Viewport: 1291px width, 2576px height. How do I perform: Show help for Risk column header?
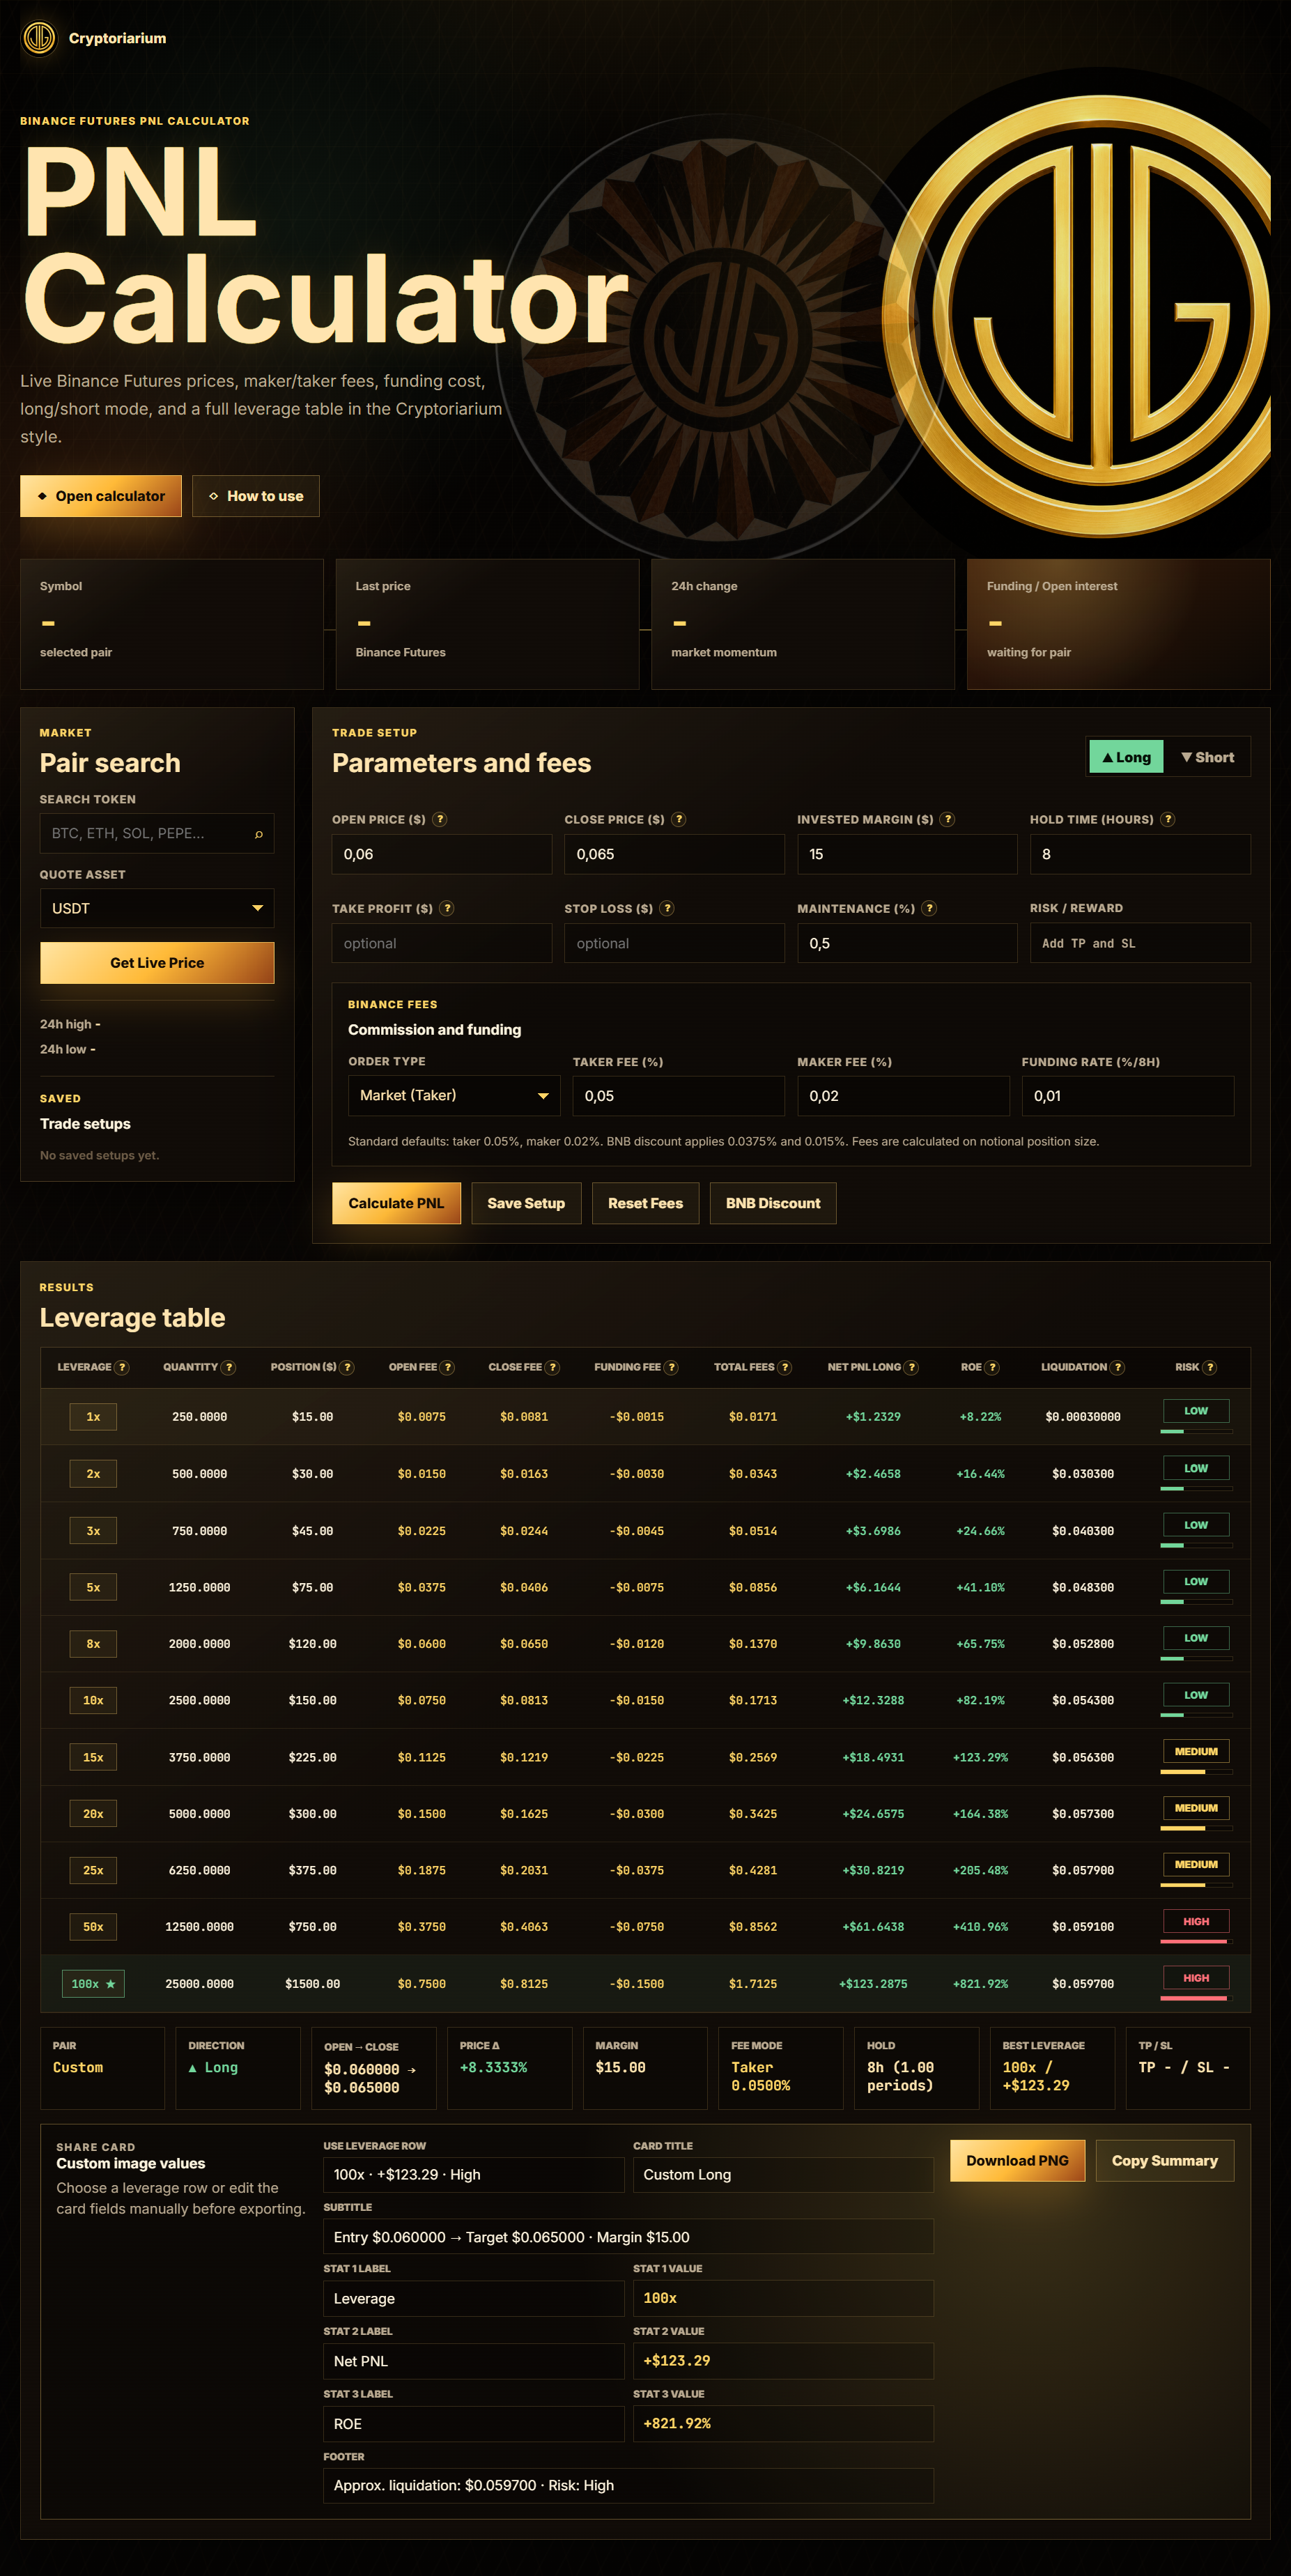[1209, 1367]
